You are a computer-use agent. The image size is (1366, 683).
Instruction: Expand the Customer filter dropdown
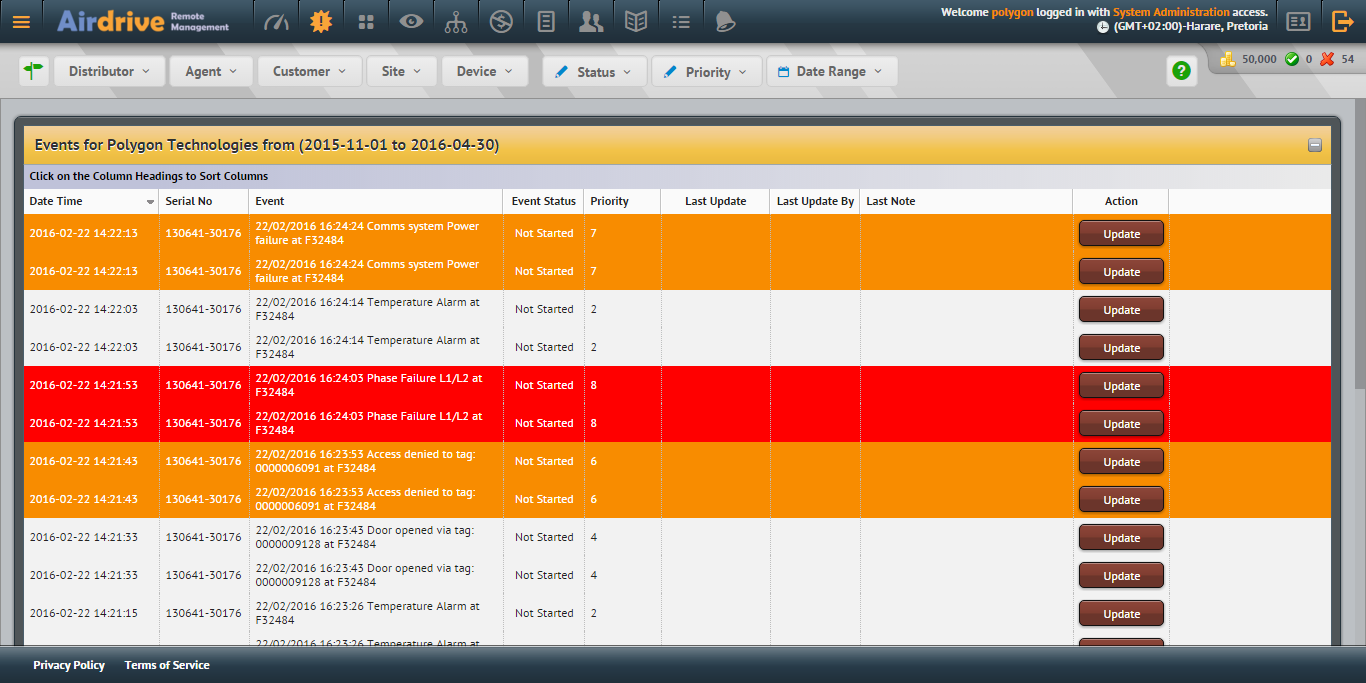[310, 71]
